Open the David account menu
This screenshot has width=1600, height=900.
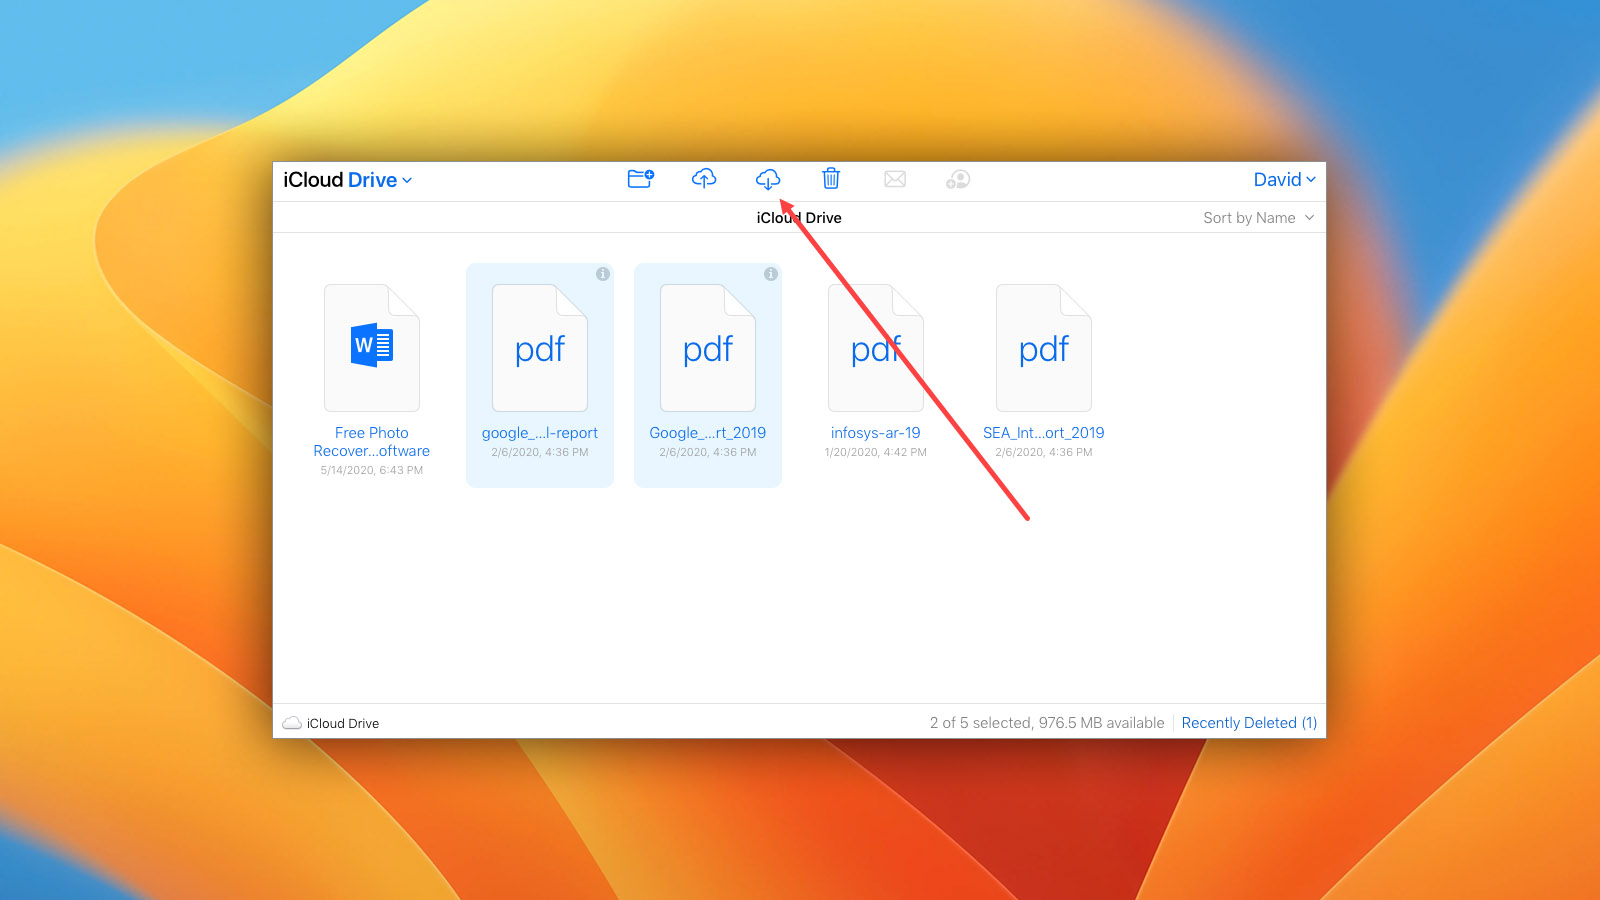[1285, 180]
